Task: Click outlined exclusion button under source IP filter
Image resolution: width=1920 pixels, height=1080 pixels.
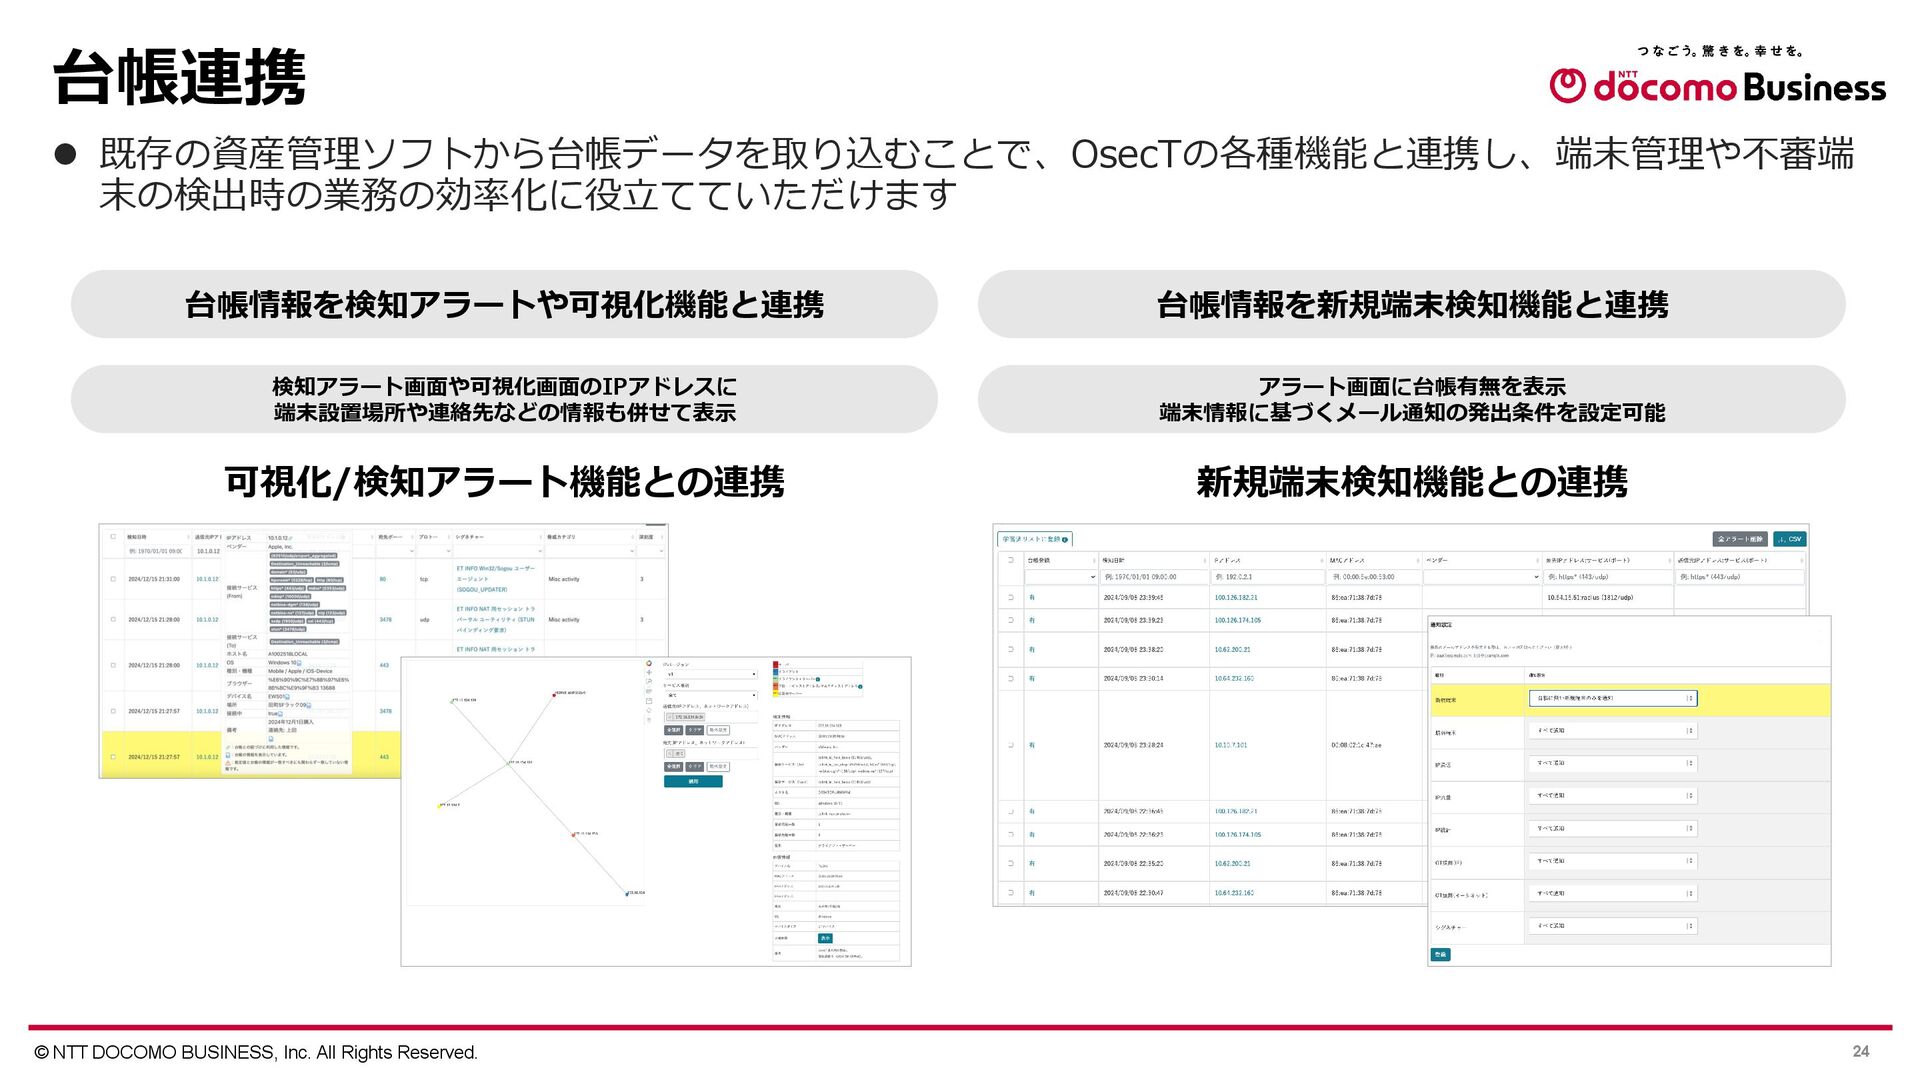Action: (718, 730)
